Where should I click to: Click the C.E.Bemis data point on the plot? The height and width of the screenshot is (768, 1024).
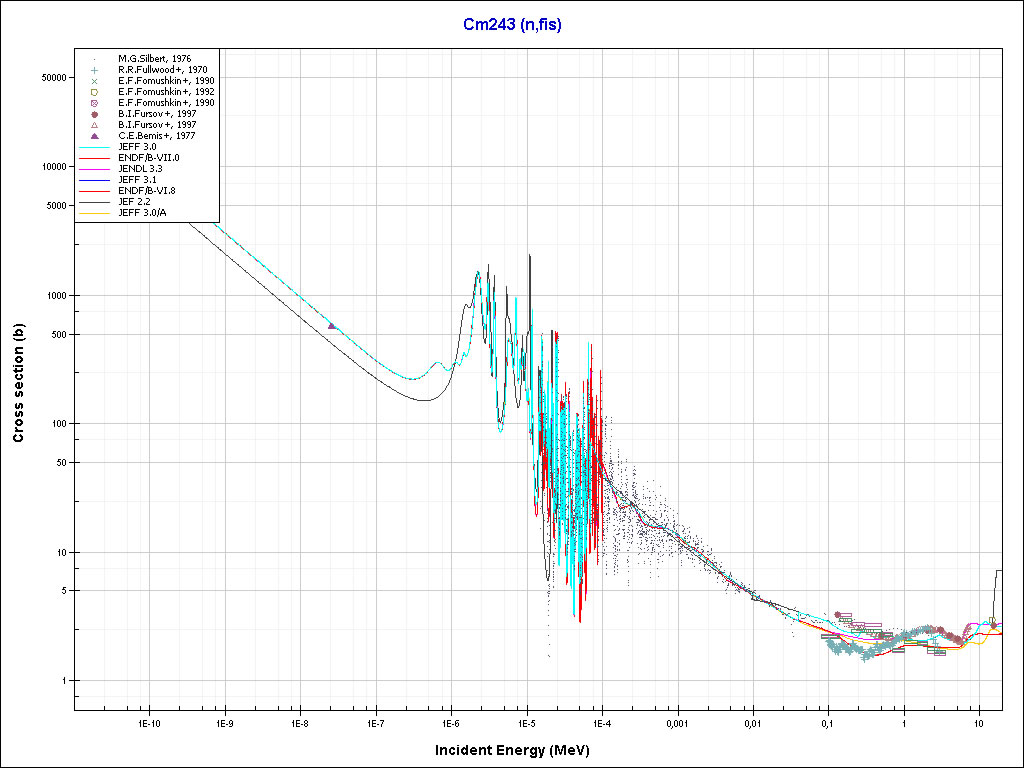(x=332, y=325)
